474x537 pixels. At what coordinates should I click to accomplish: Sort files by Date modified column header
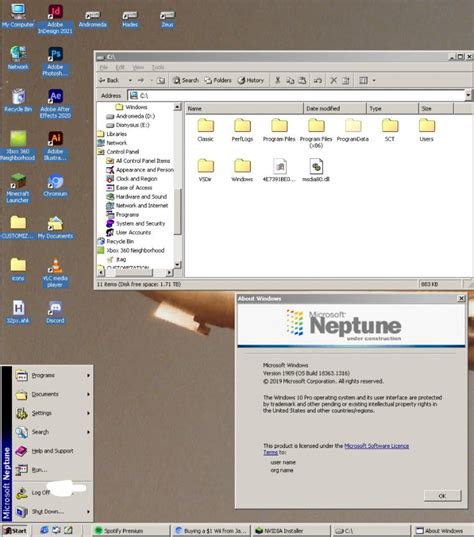point(335,109)
